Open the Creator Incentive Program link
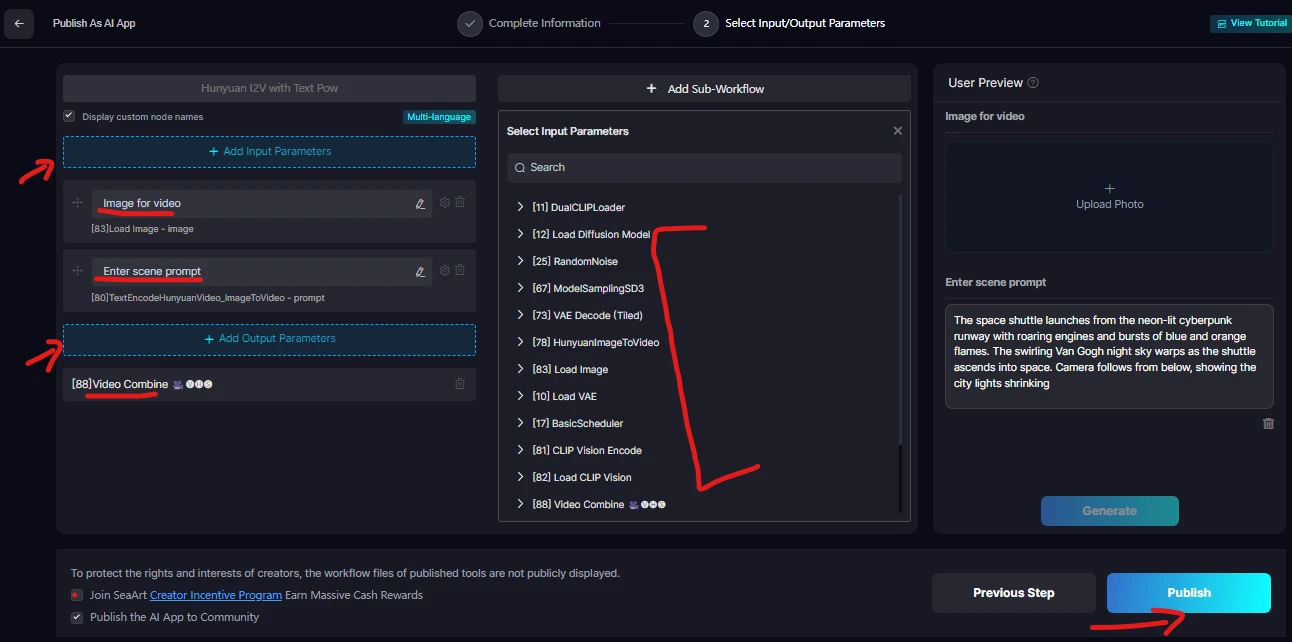 tap(215, 595)
